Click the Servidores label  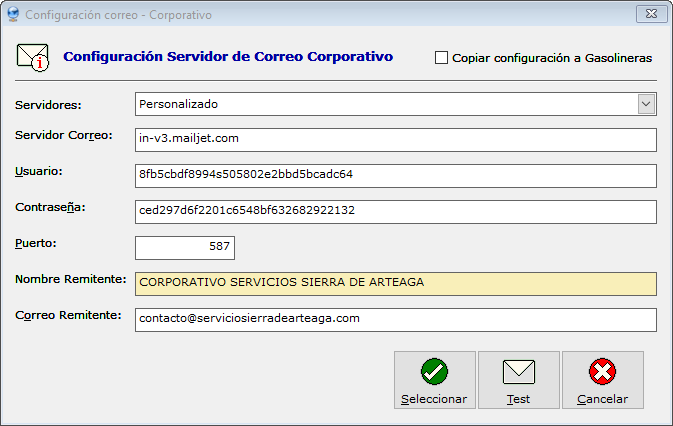49,104
